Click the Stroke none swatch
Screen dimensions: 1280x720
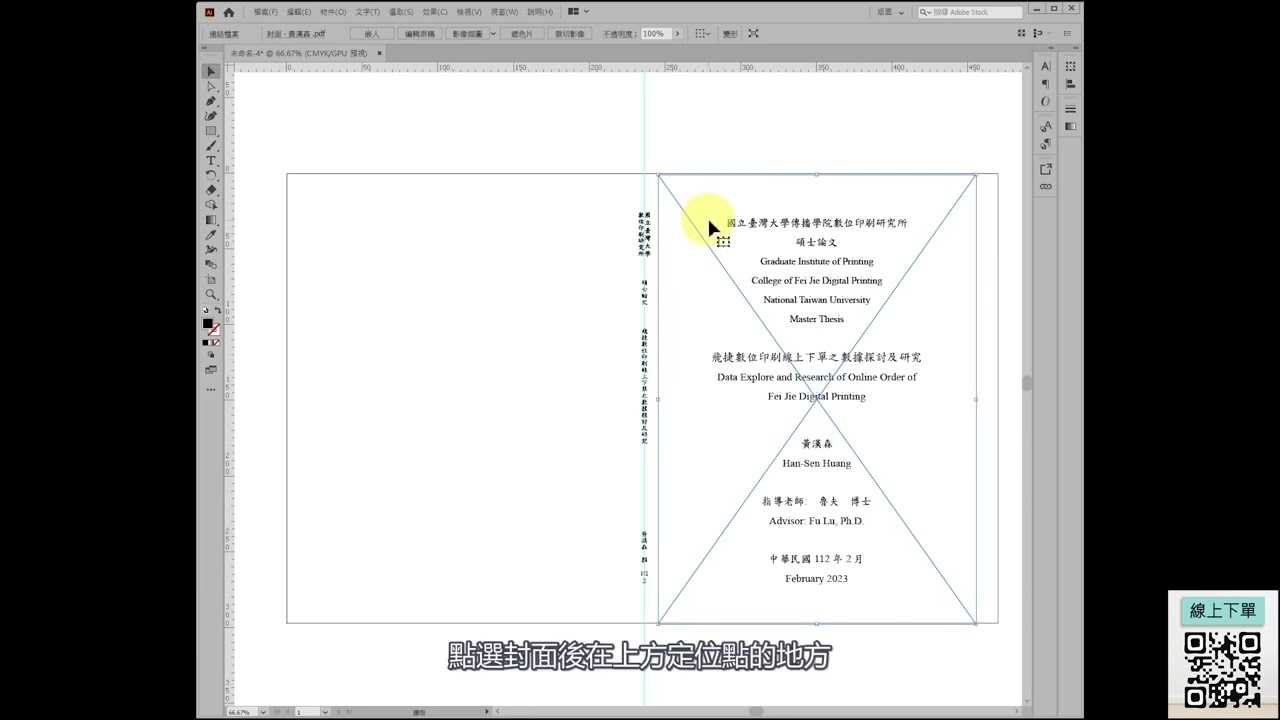point(215,329)
